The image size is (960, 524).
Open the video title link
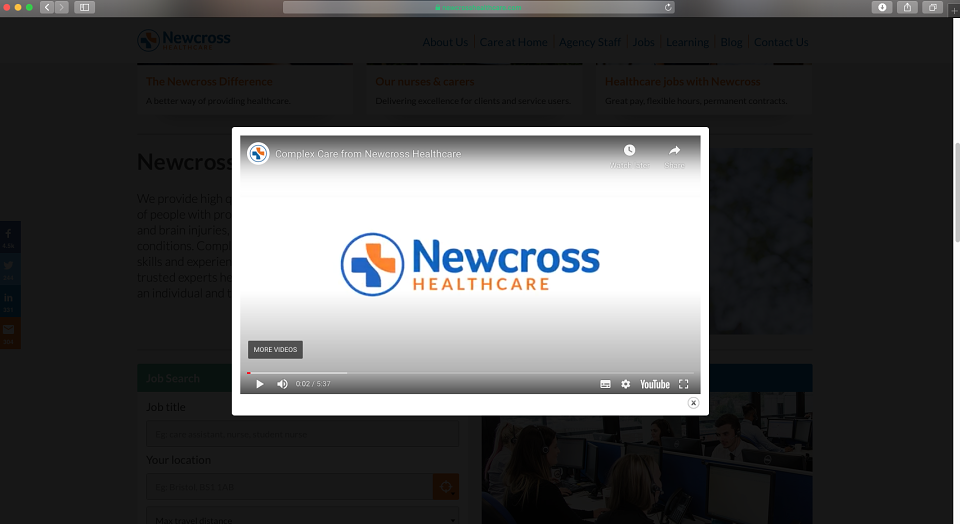click(368, 154)
